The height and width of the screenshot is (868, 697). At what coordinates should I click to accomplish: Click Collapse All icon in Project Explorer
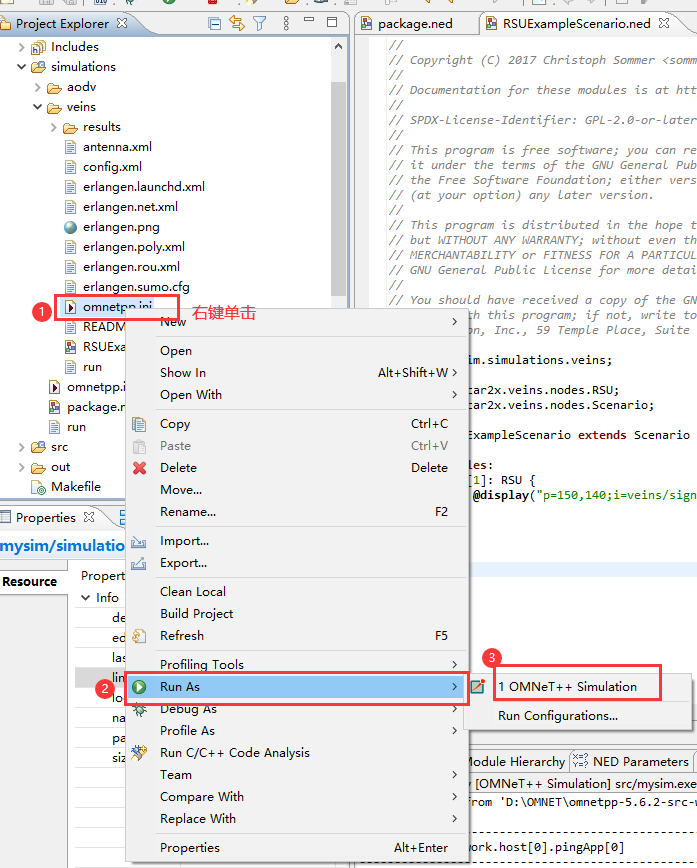pos(215,23)
